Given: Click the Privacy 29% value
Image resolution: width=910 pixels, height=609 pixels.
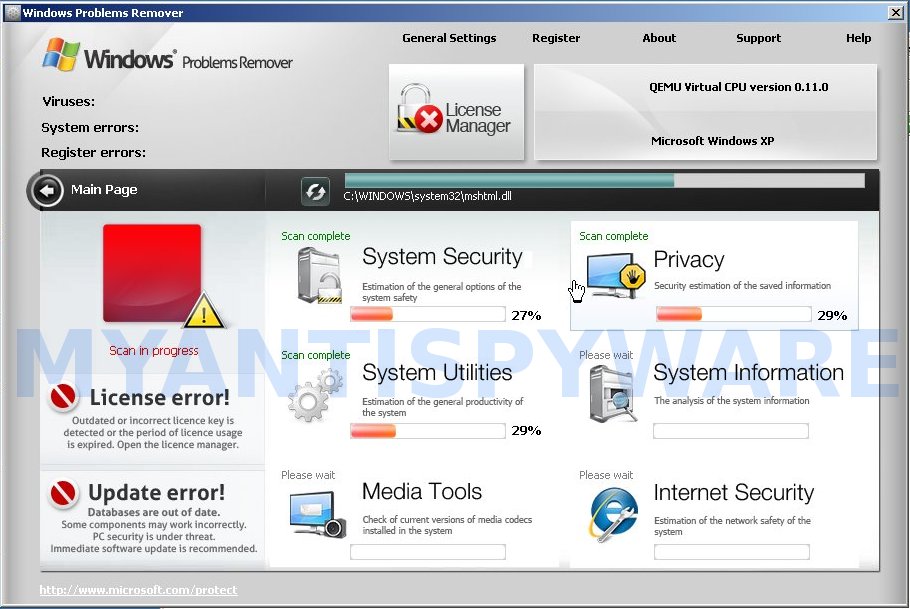Looking at the screenshot, I should [832, 315].
